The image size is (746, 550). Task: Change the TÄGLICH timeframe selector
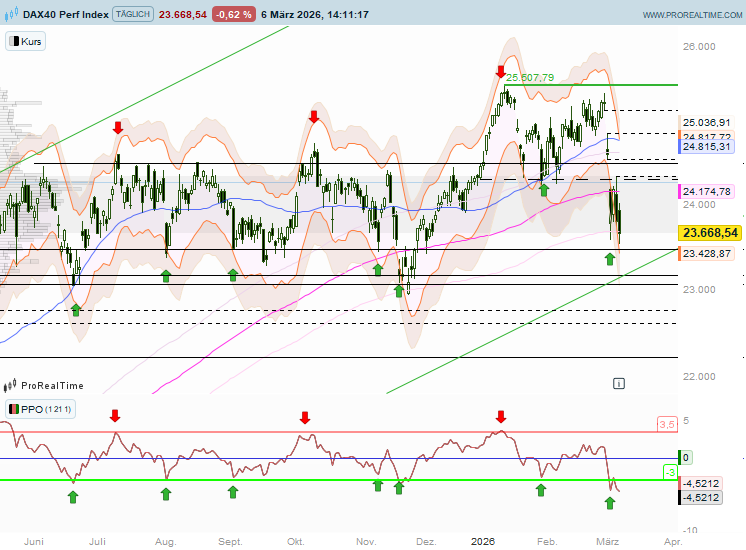(x=131, y=15)
